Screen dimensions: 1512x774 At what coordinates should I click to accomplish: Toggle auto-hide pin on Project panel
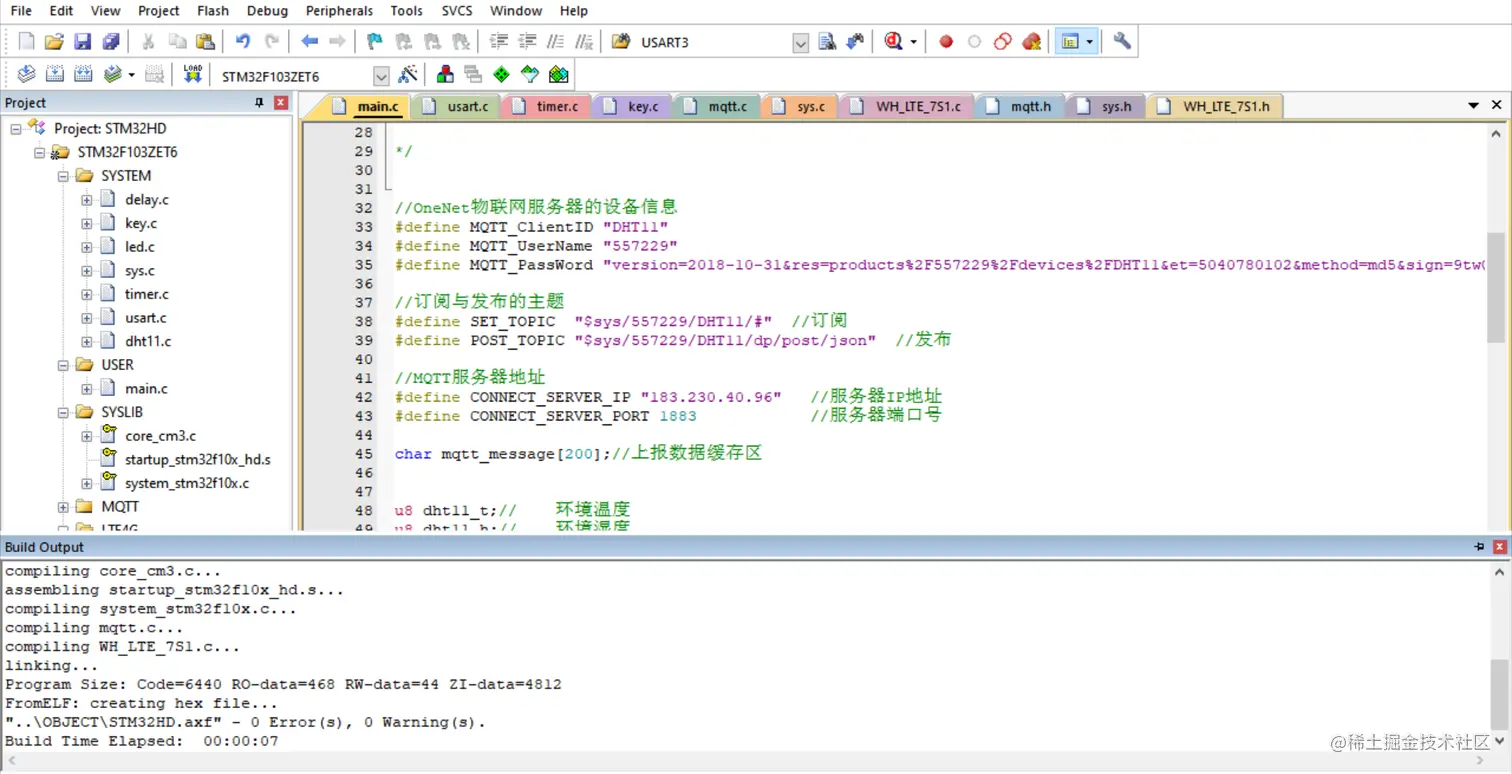click(259, 103)
